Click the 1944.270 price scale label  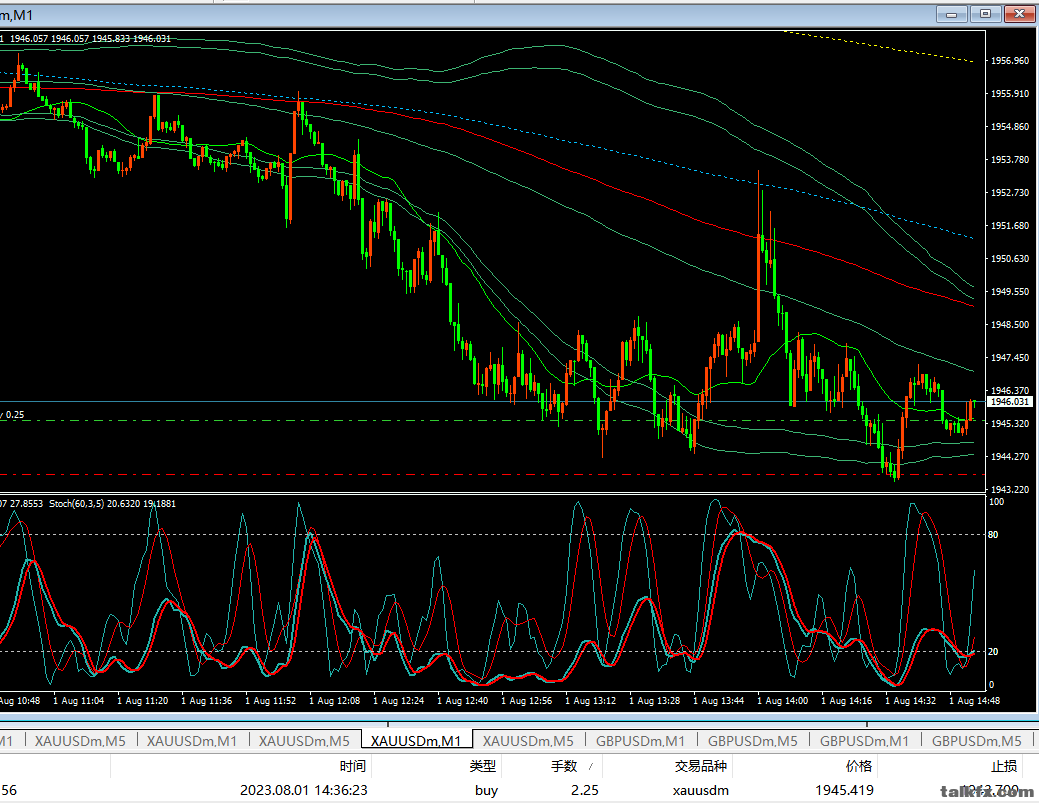(1010, 456)
